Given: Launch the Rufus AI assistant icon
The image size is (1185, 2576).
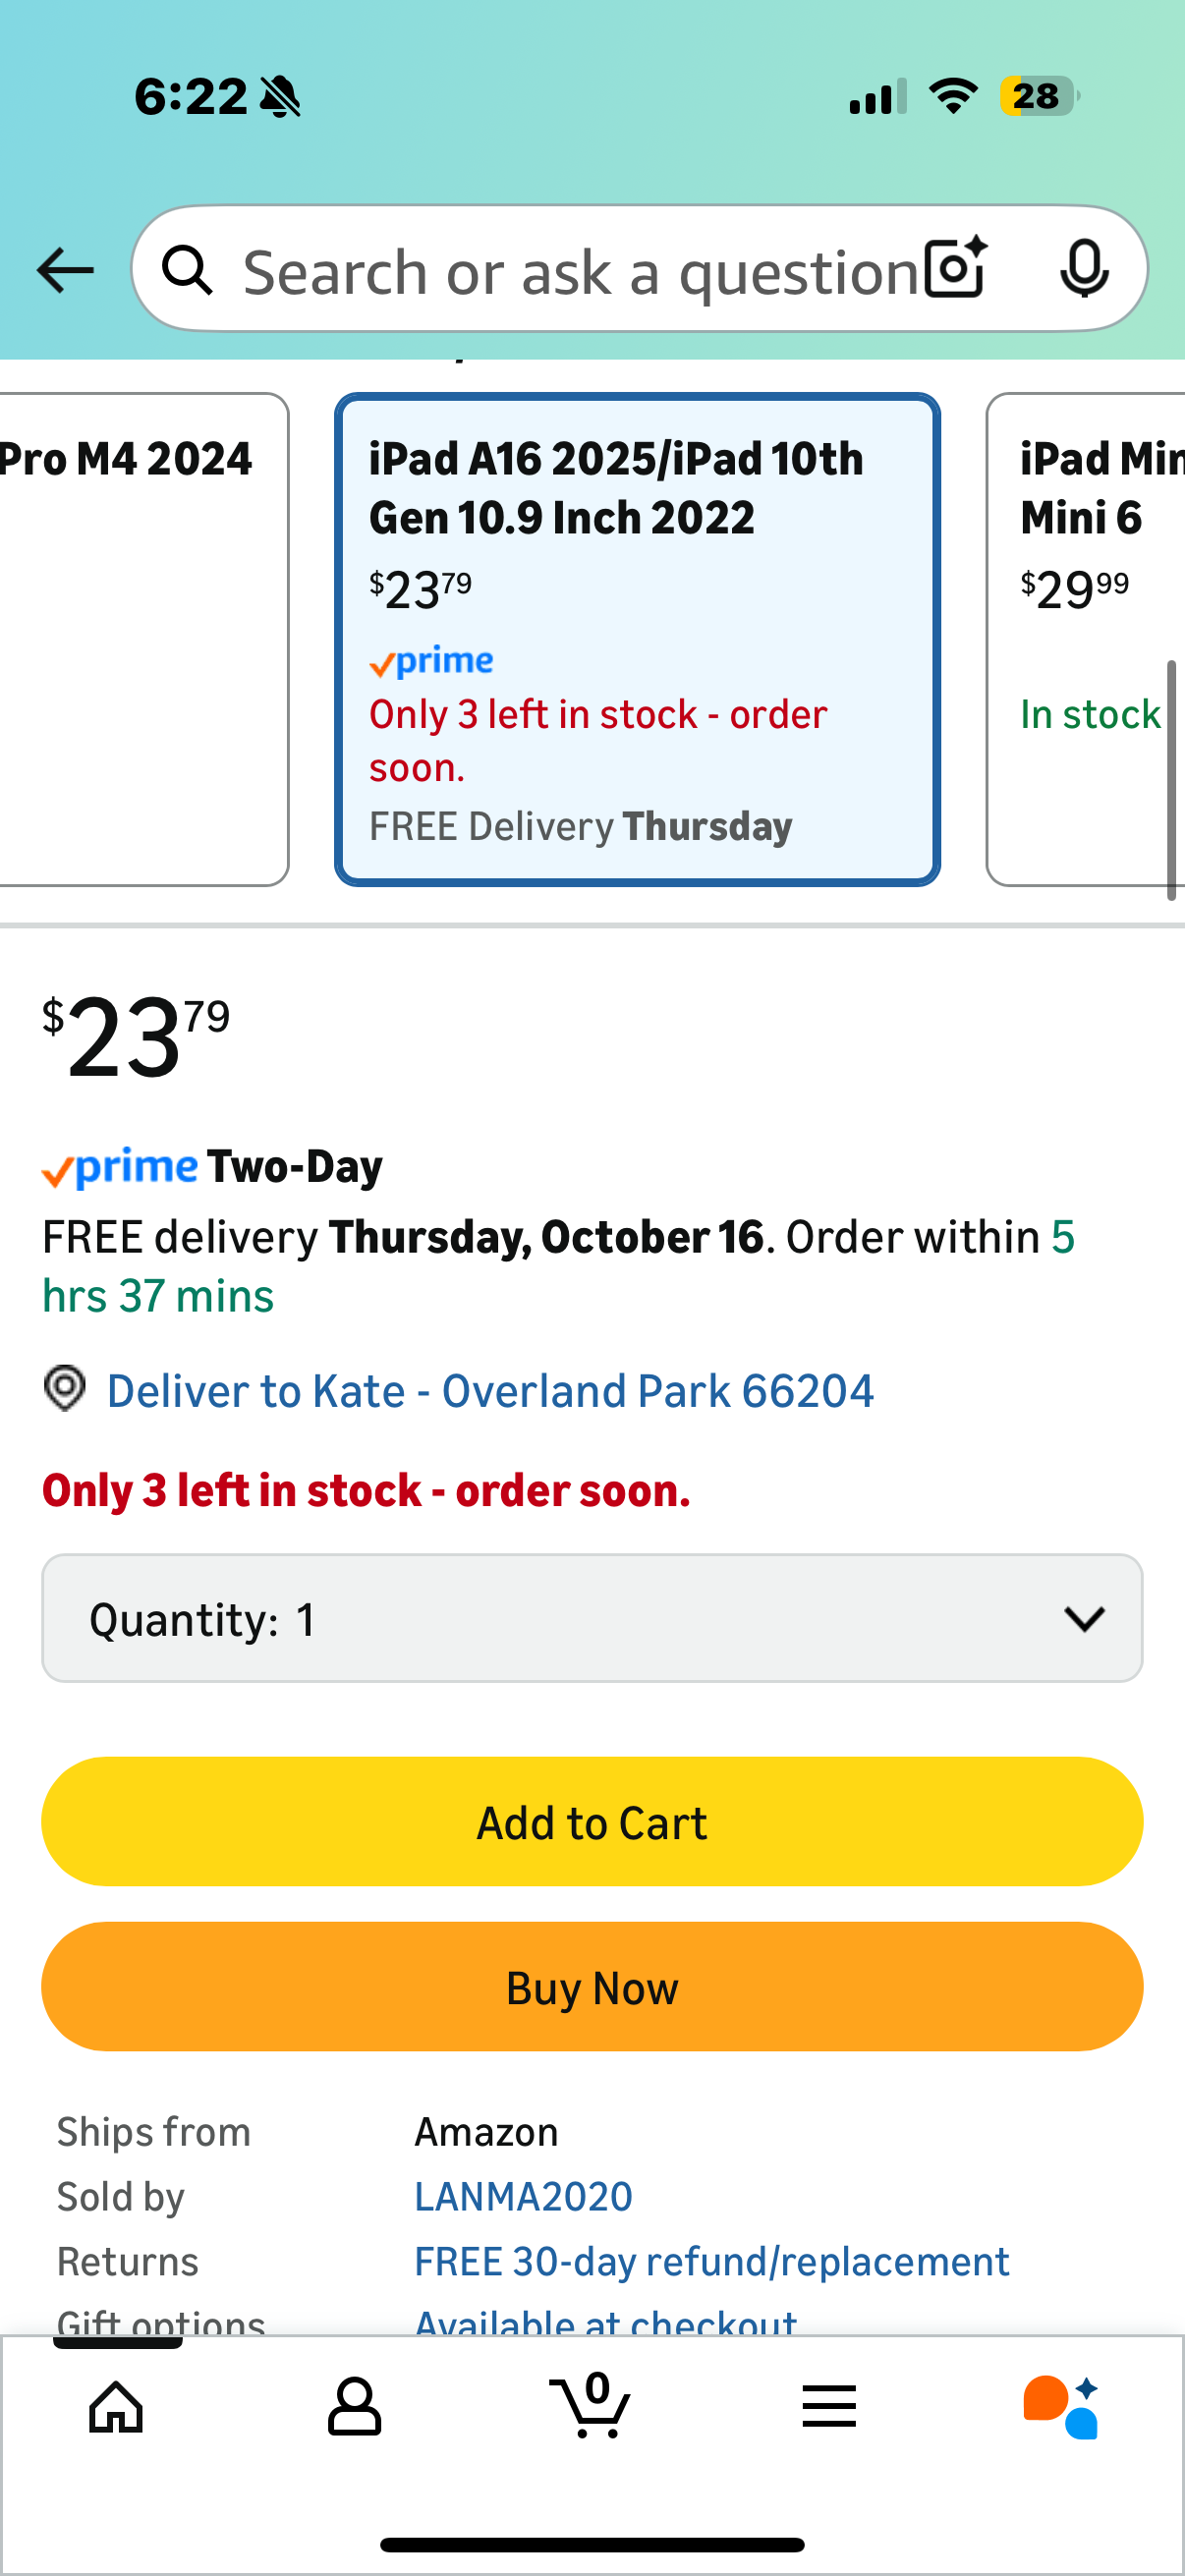Looking at the screenshot, I should click(x=1061, y=2406).
